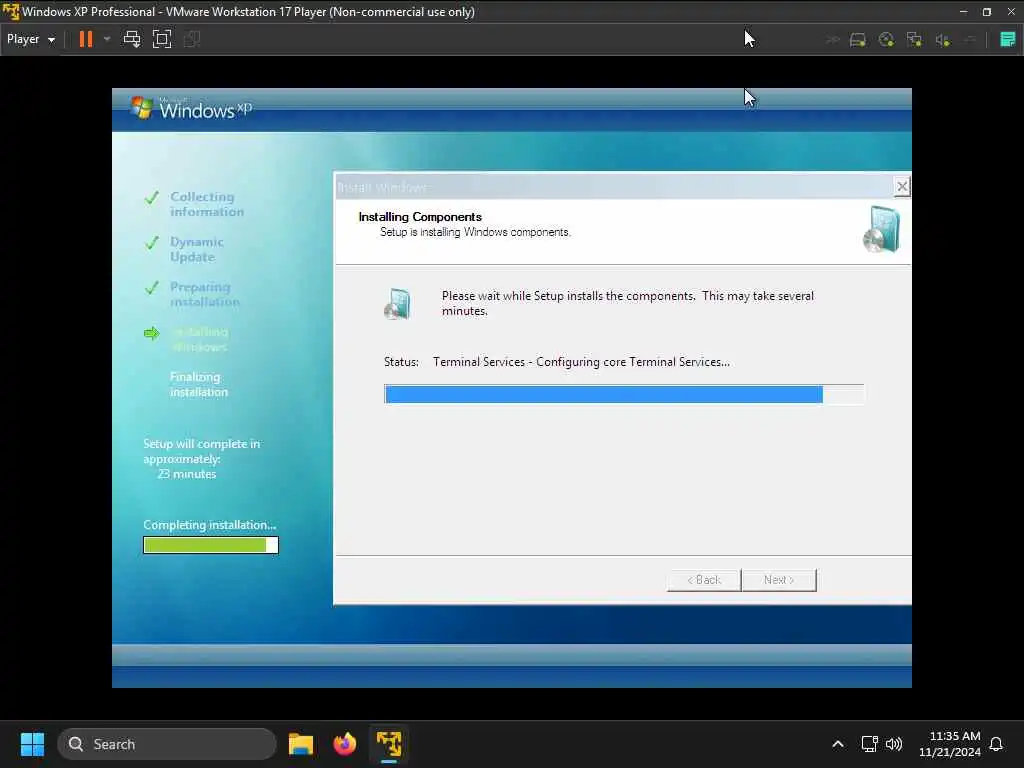
Task: Click the sound card device icon
Action: pyautogui.click(x=942, y=40)
